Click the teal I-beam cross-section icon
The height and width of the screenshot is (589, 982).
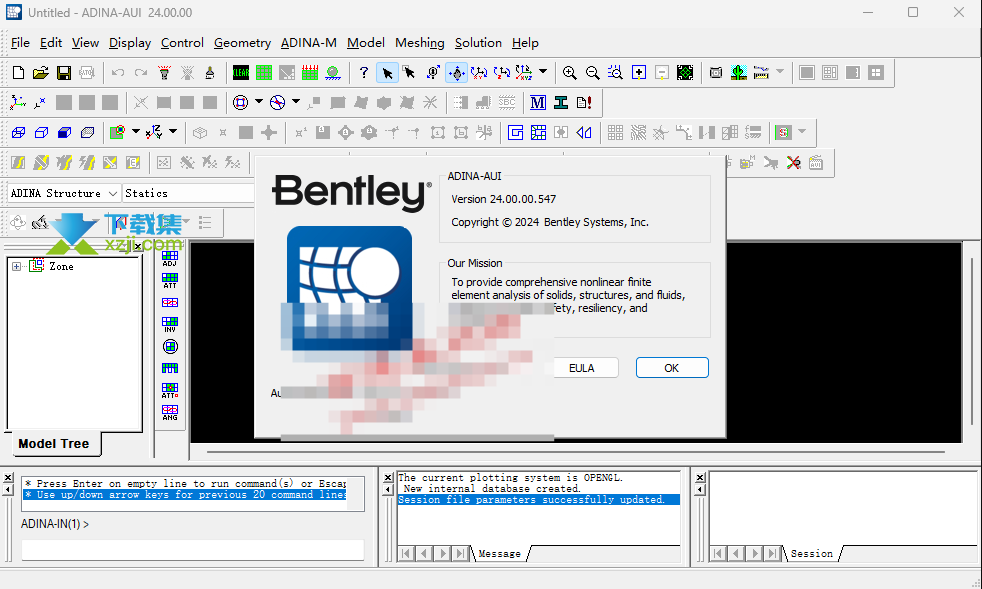[561, 103]
